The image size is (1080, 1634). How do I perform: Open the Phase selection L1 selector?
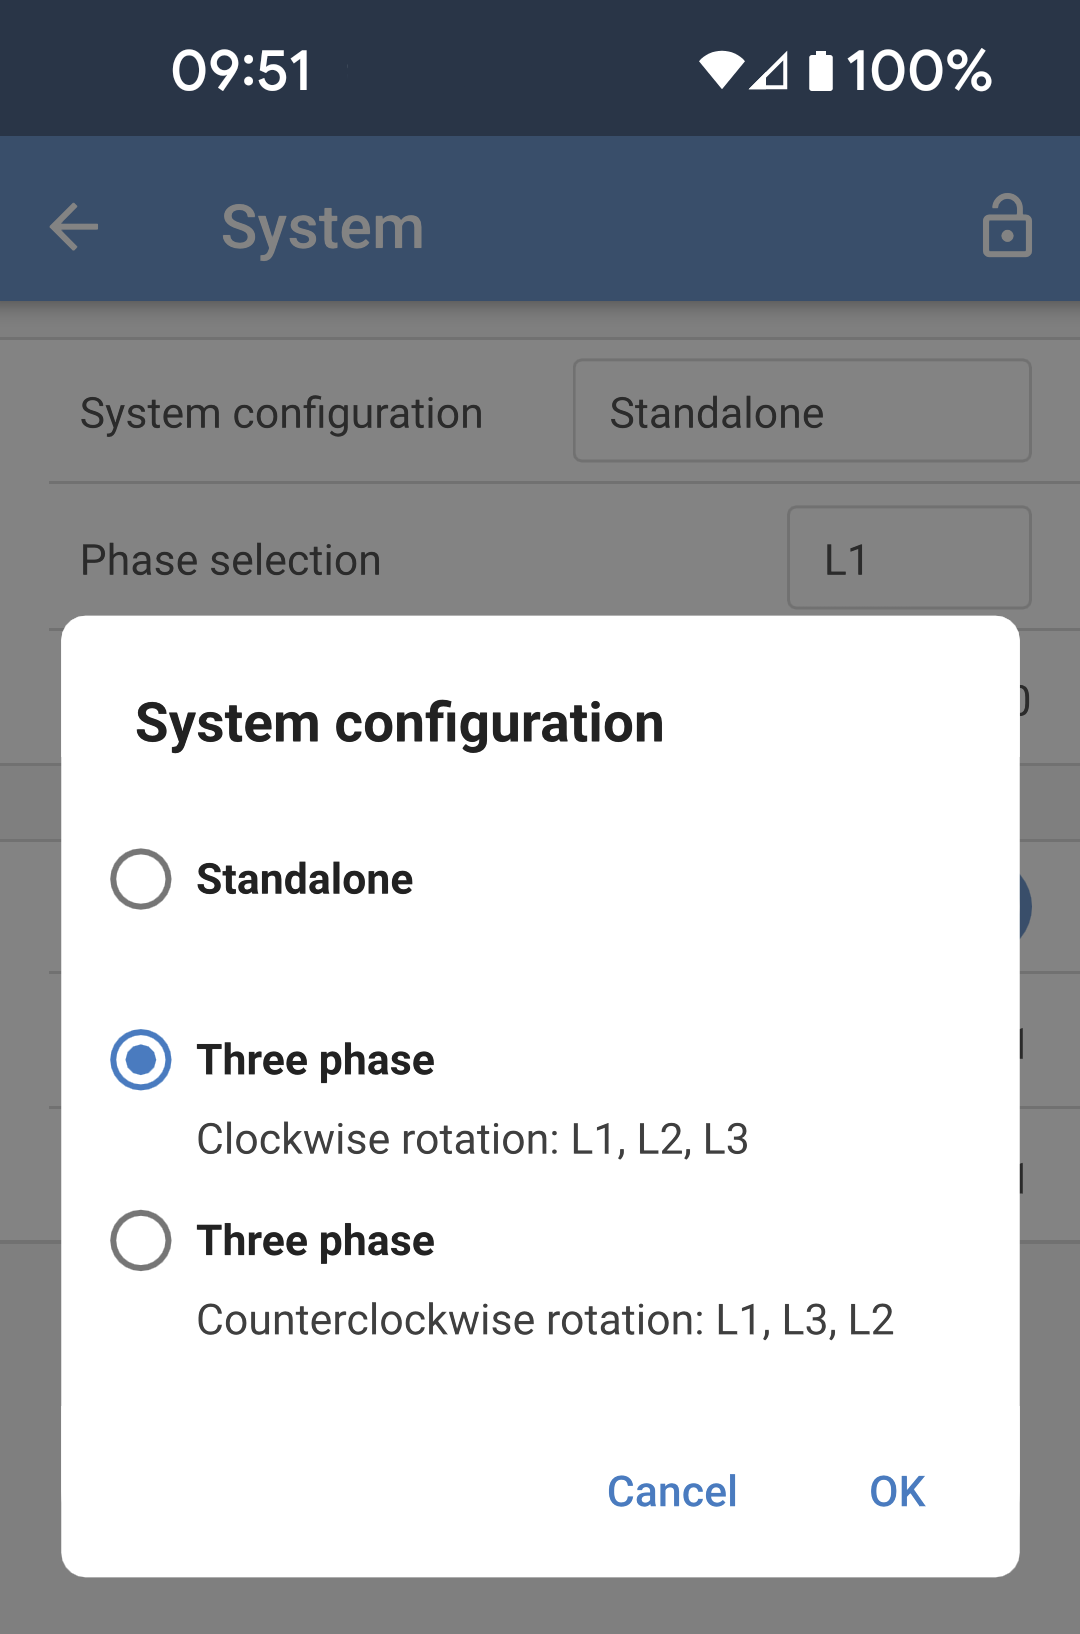[908, 557]
